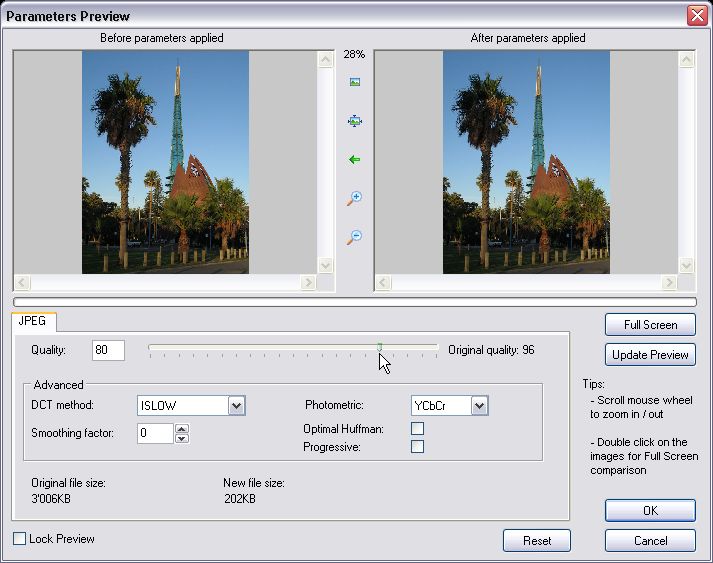This screenshot has height=563, width=713.
Task: Click the '202KB' new file size value
Action: tap(240, 499)
